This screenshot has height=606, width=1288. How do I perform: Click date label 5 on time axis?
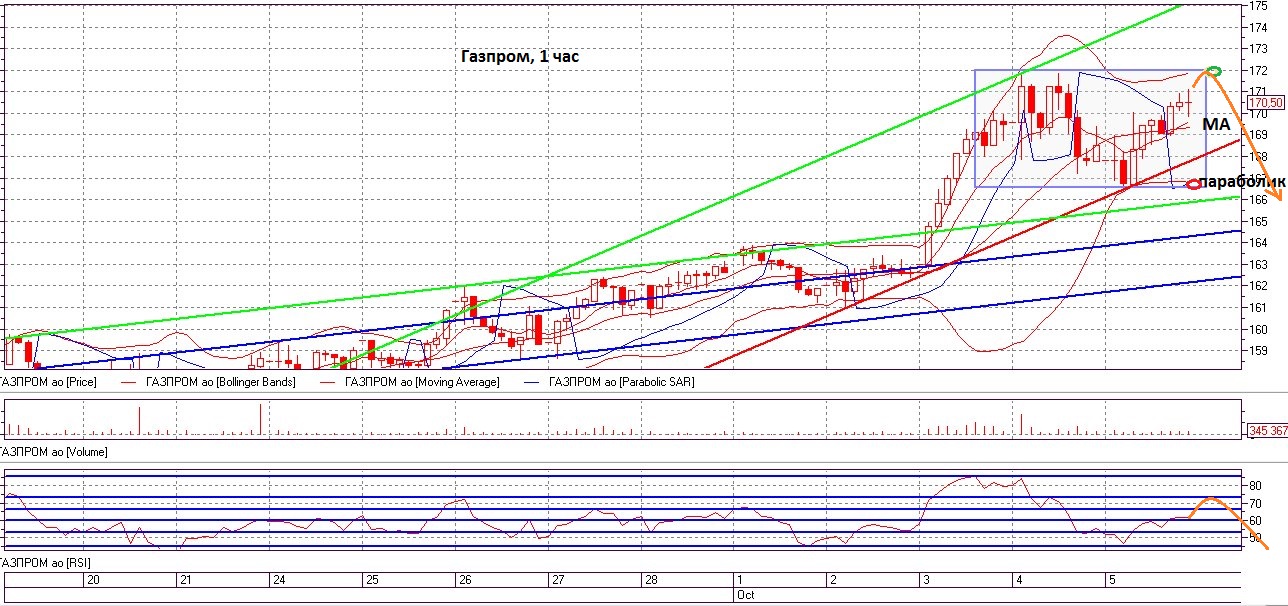[x=1111, y=580]
